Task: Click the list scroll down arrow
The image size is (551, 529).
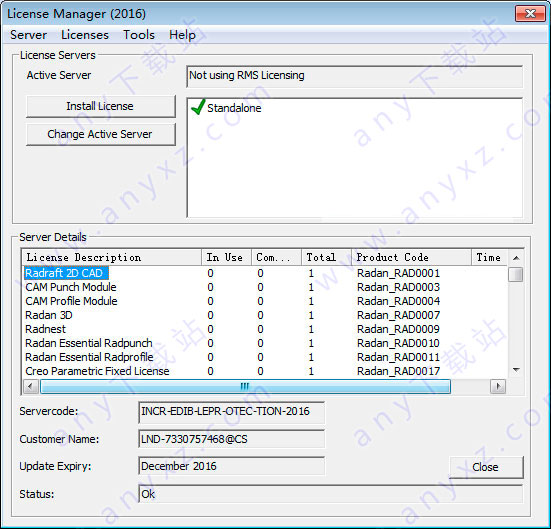Action: pos(516,370)
